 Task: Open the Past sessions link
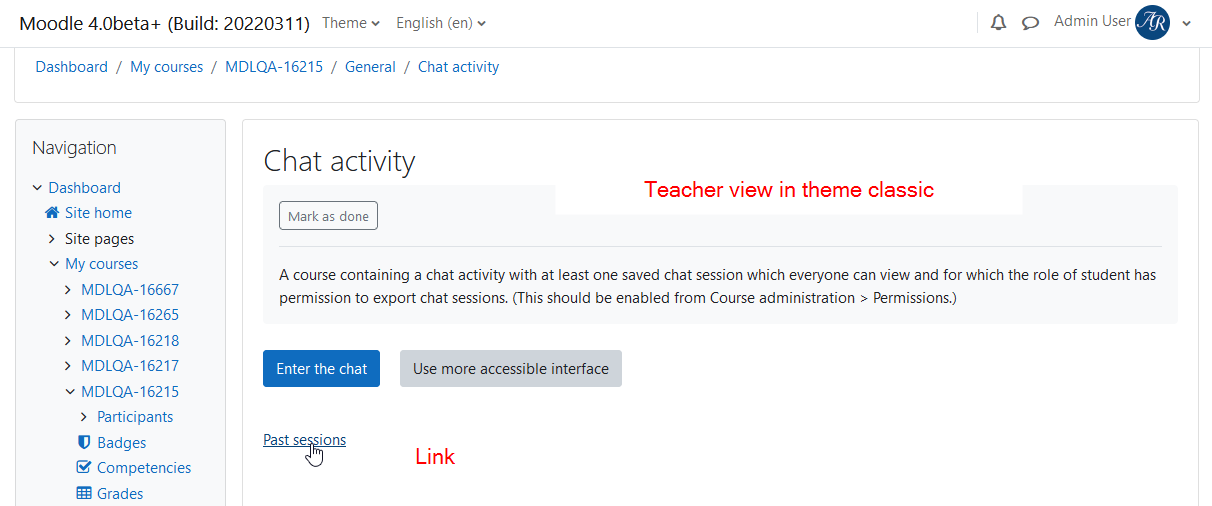point(304,440)
